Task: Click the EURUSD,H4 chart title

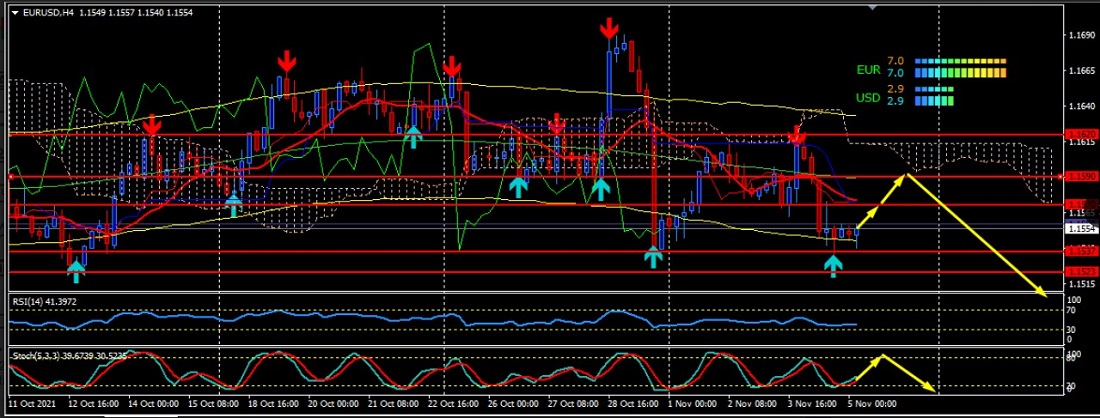Action: pos(48,13)
